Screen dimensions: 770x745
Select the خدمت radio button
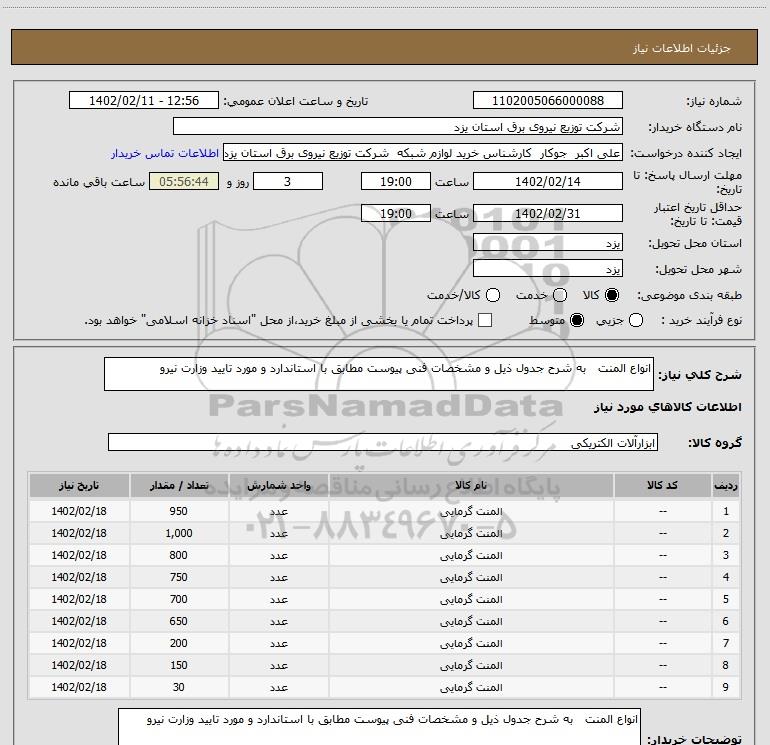pos(560,295)
